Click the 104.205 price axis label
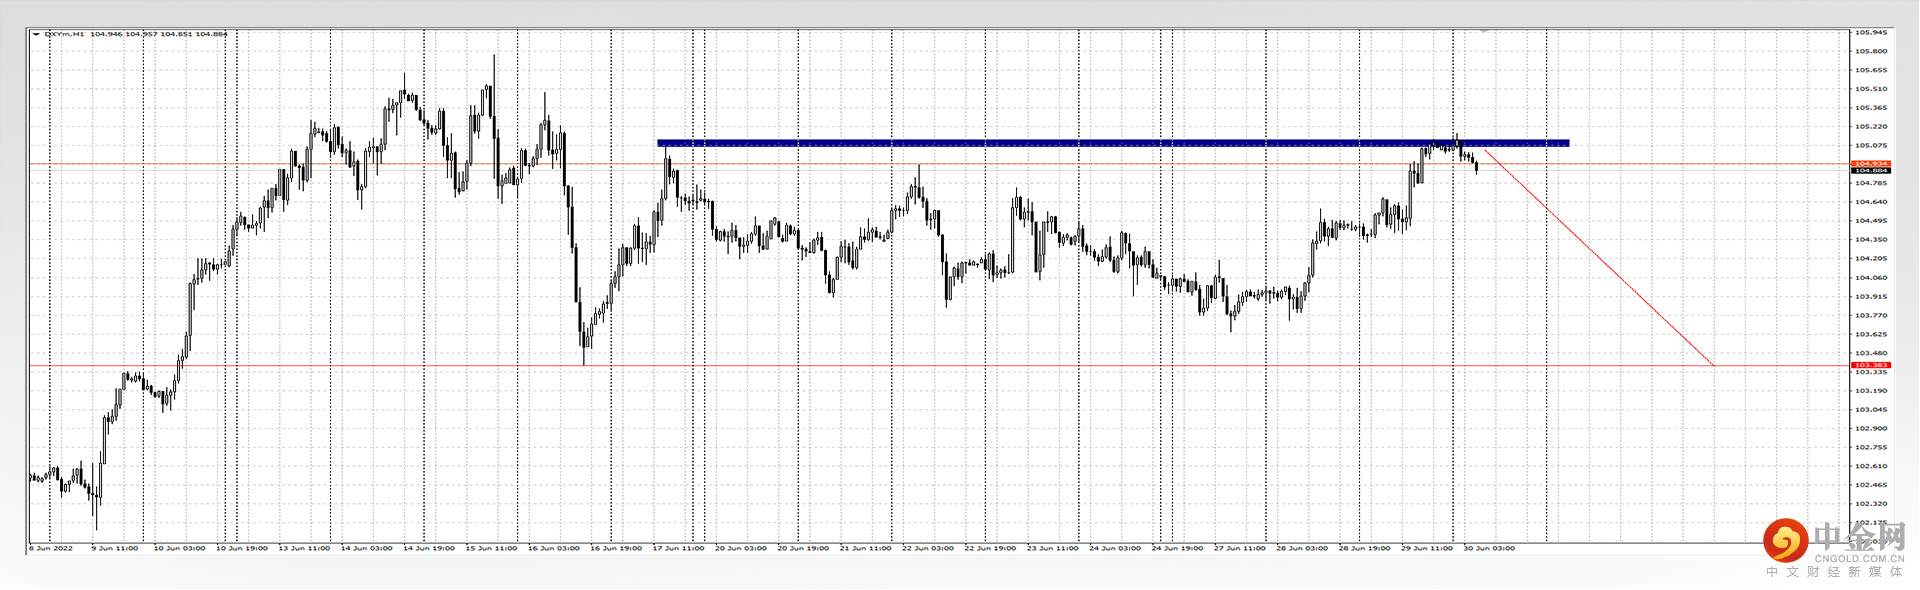Viewport: 1920px width, 590px height. pyautogui.click(x=1871, y=259)
